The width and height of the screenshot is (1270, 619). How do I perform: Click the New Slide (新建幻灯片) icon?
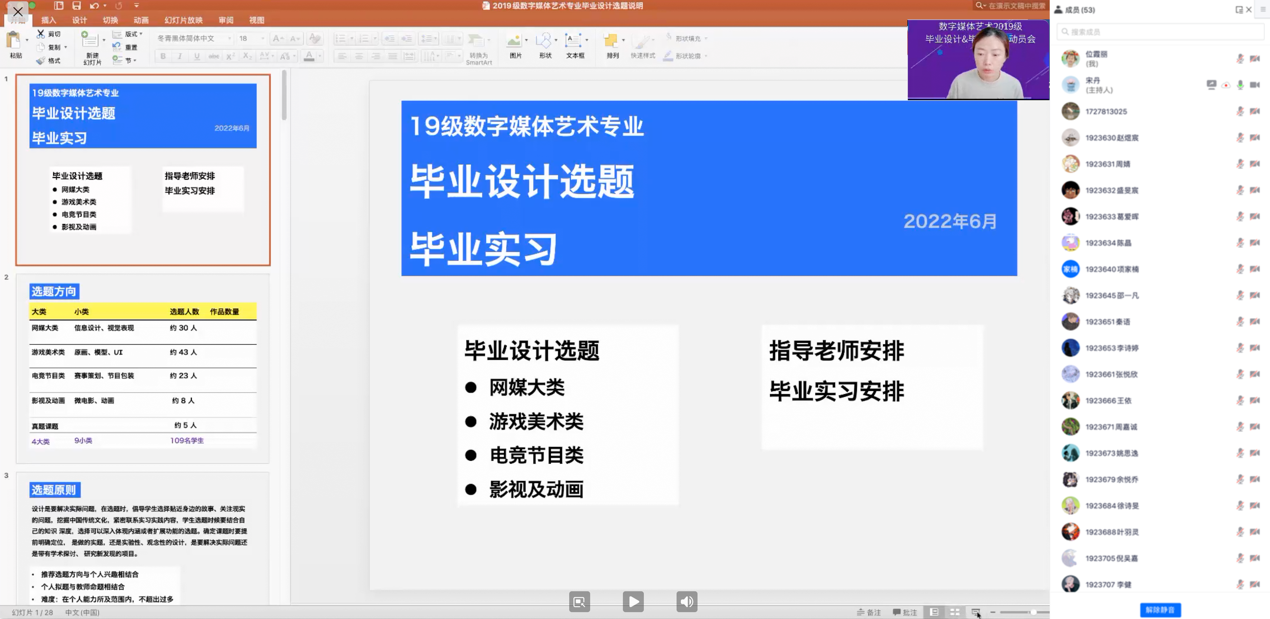point(91,46)
